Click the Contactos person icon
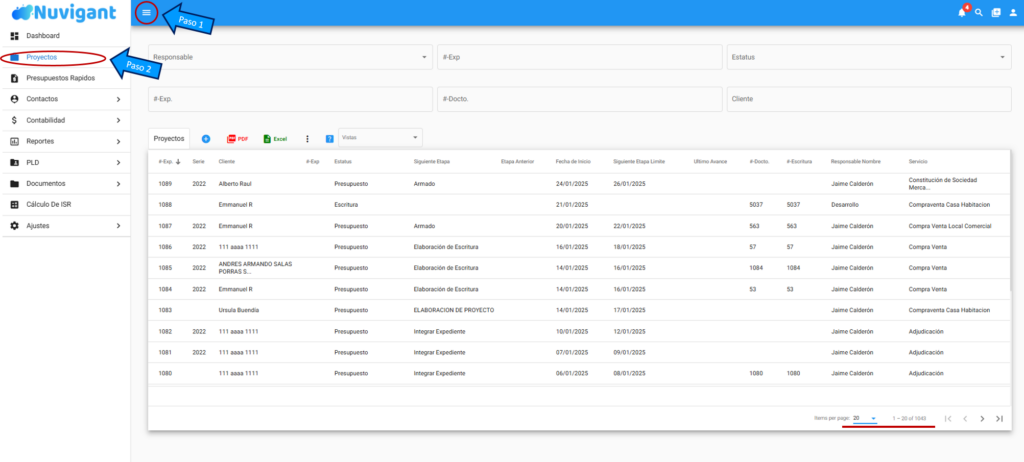The image size is (1024, 462). [14, 99]
